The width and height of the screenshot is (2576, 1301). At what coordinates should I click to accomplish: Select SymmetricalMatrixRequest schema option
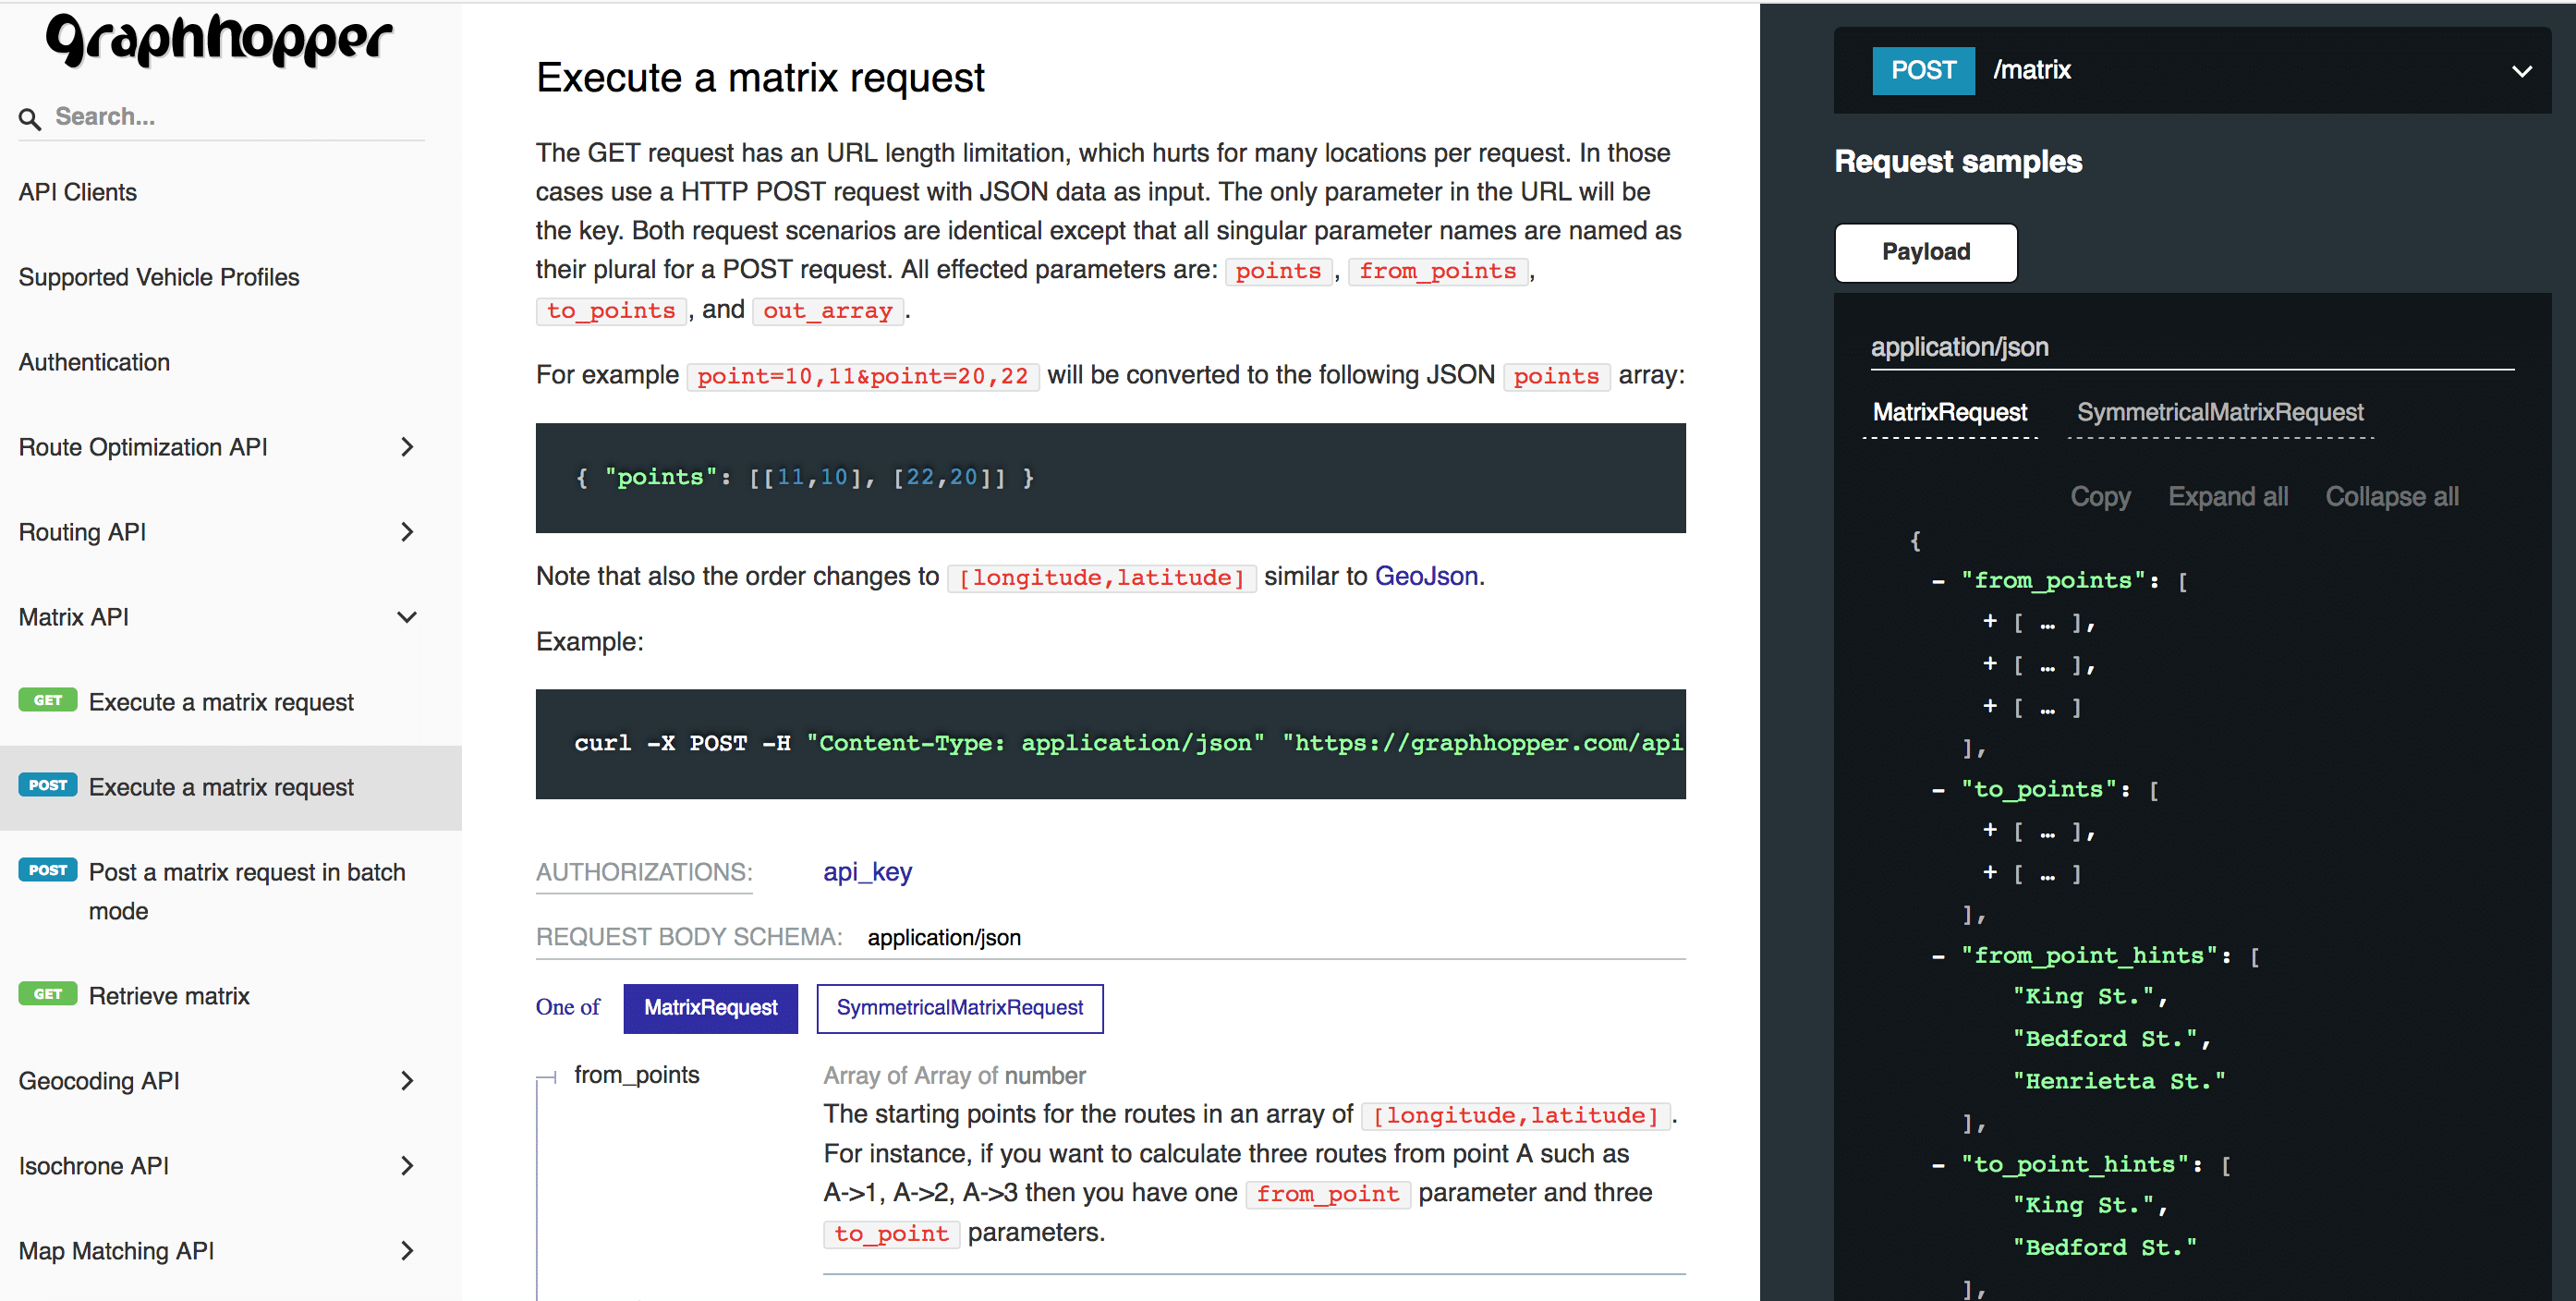click(x=959, y=1008)
